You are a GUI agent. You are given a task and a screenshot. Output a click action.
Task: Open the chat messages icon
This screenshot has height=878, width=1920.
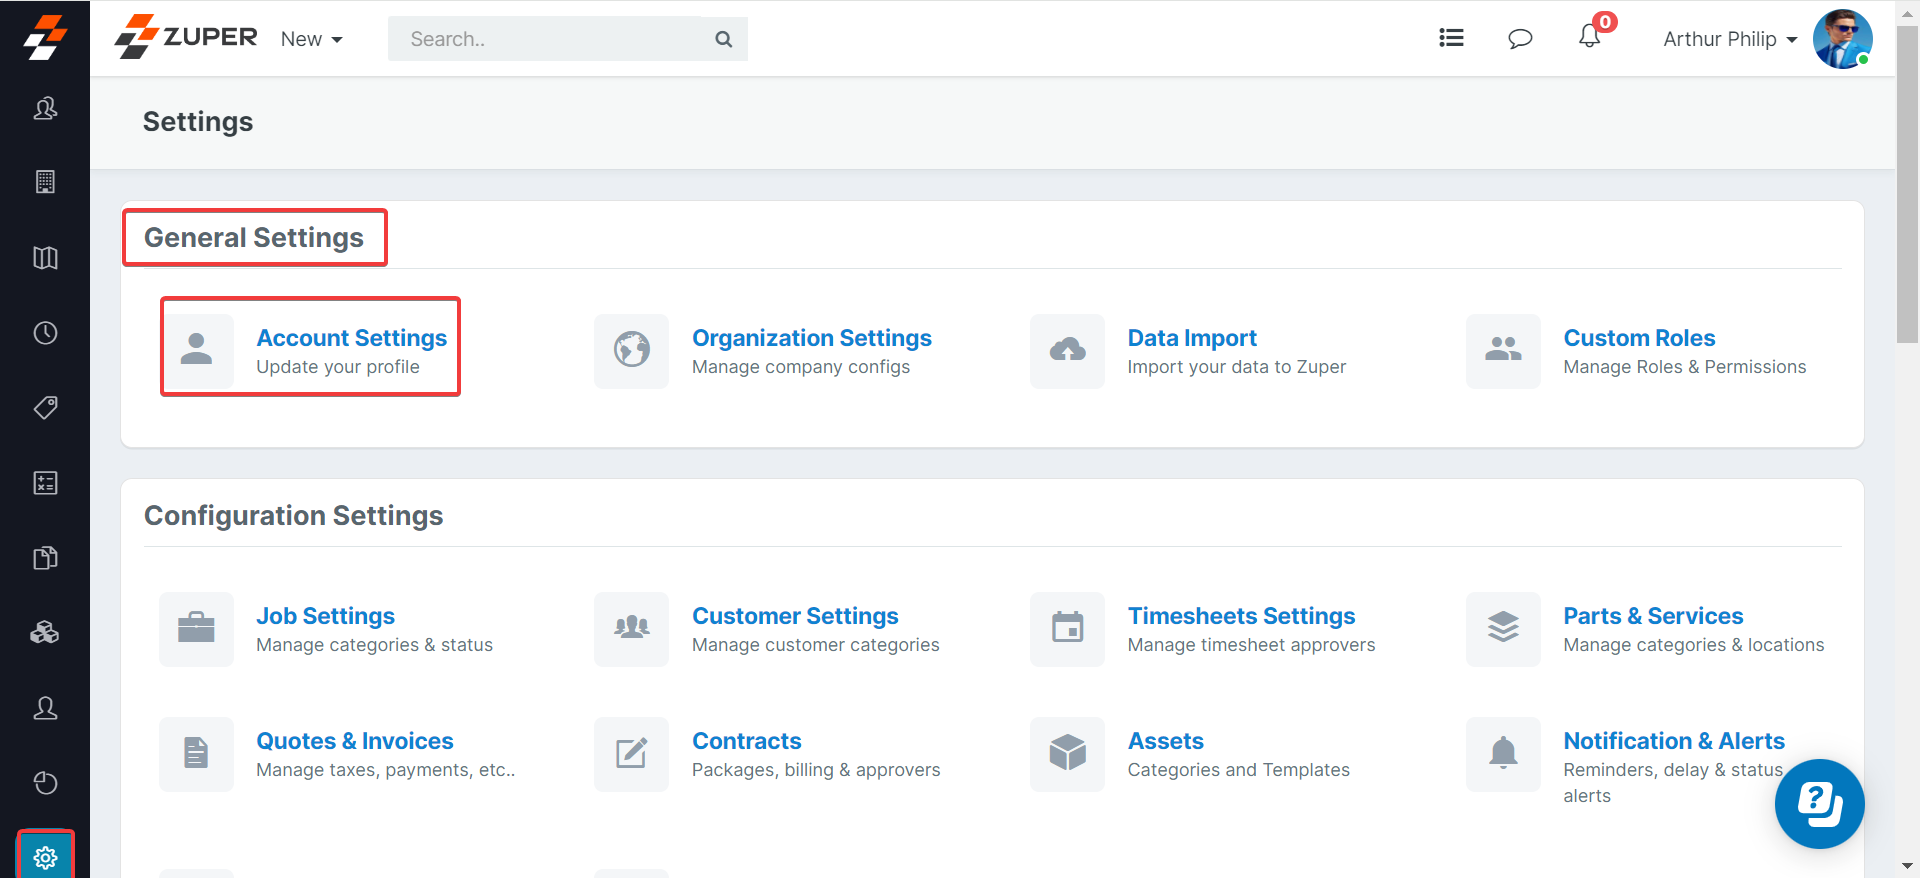tap(1520, 39)
